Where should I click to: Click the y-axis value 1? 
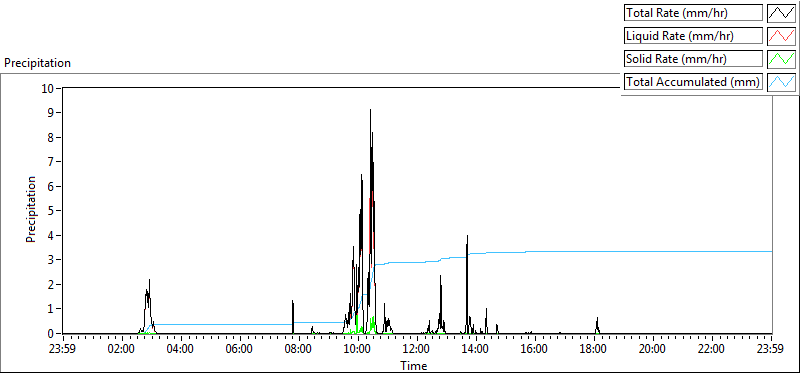(51, 309)
